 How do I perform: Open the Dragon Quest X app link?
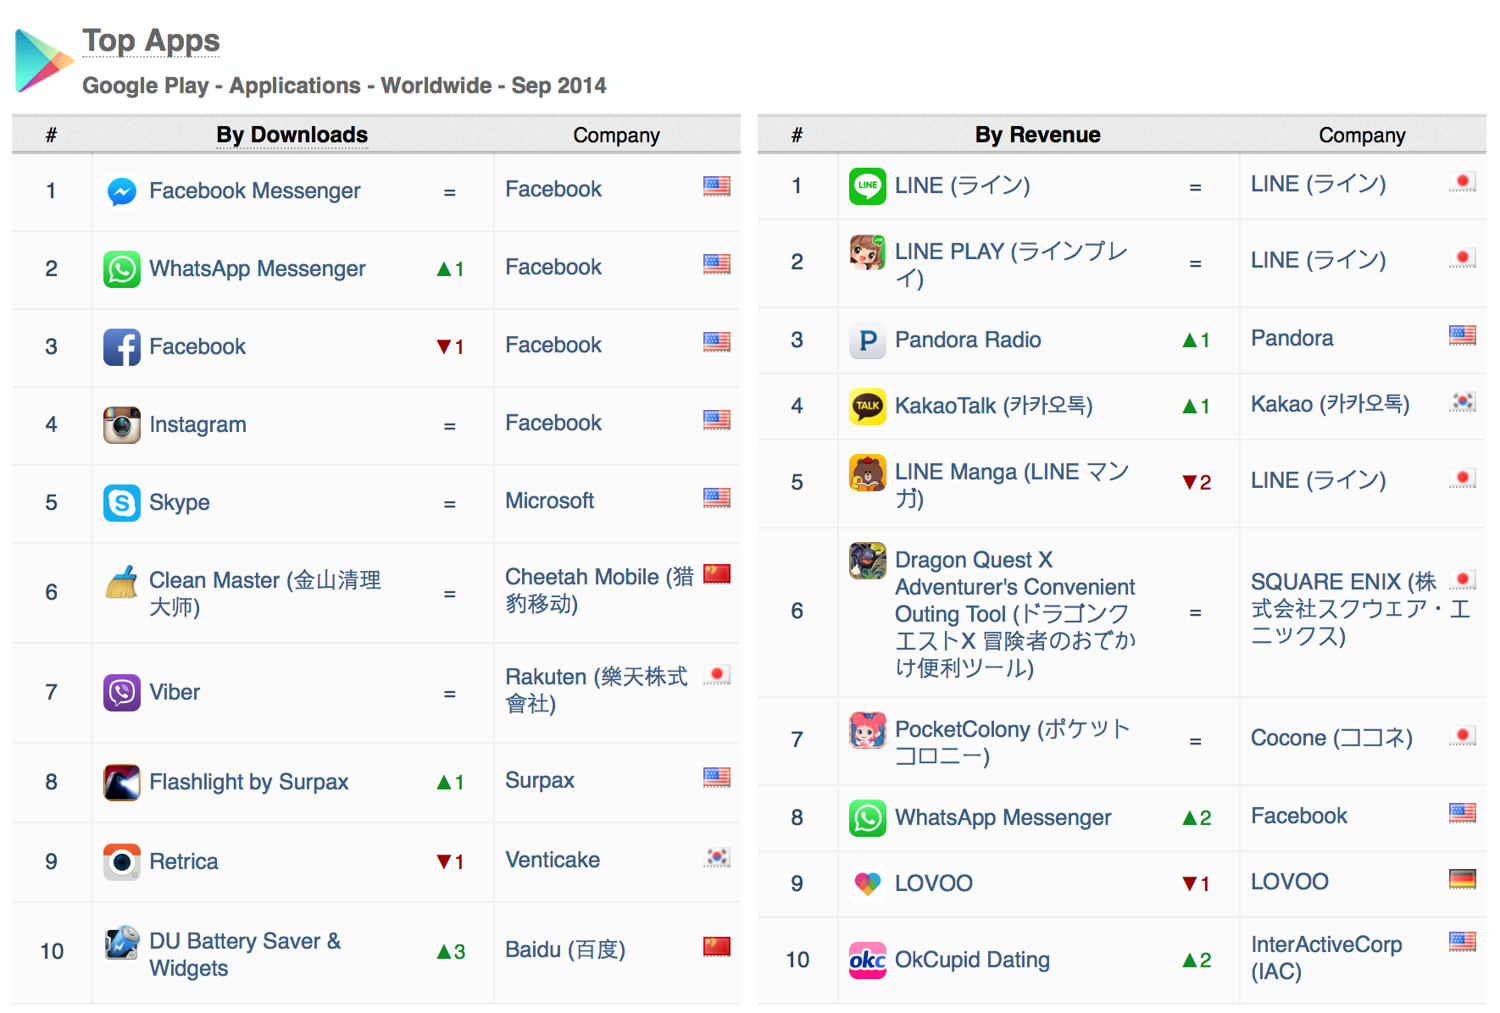[x=1015, y=614]
